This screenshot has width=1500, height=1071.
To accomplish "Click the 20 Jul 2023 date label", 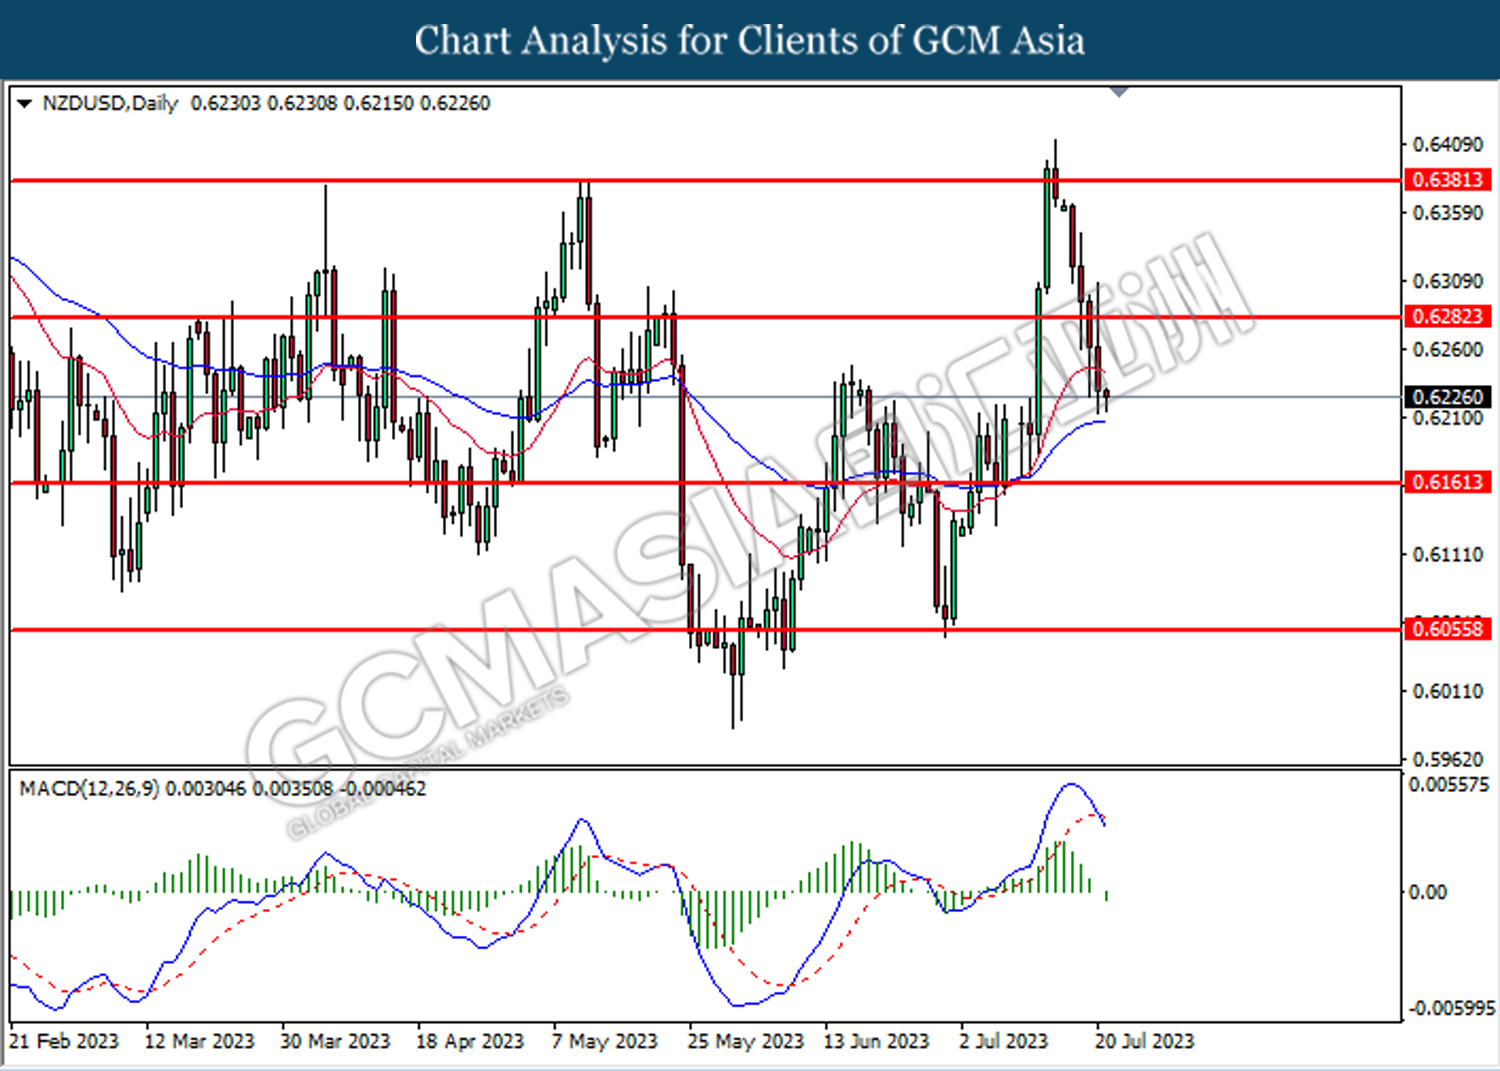I will [x=1145, y=1041].
